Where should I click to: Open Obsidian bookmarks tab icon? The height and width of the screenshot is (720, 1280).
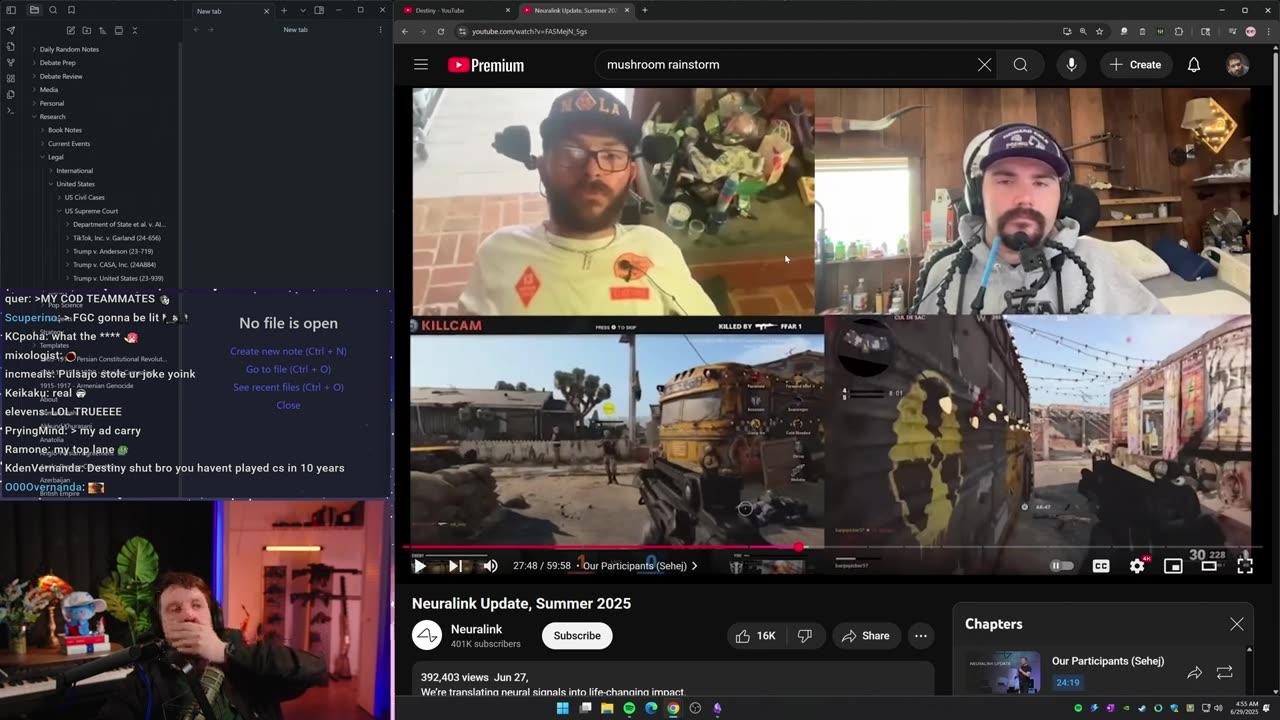pos(71,10)
